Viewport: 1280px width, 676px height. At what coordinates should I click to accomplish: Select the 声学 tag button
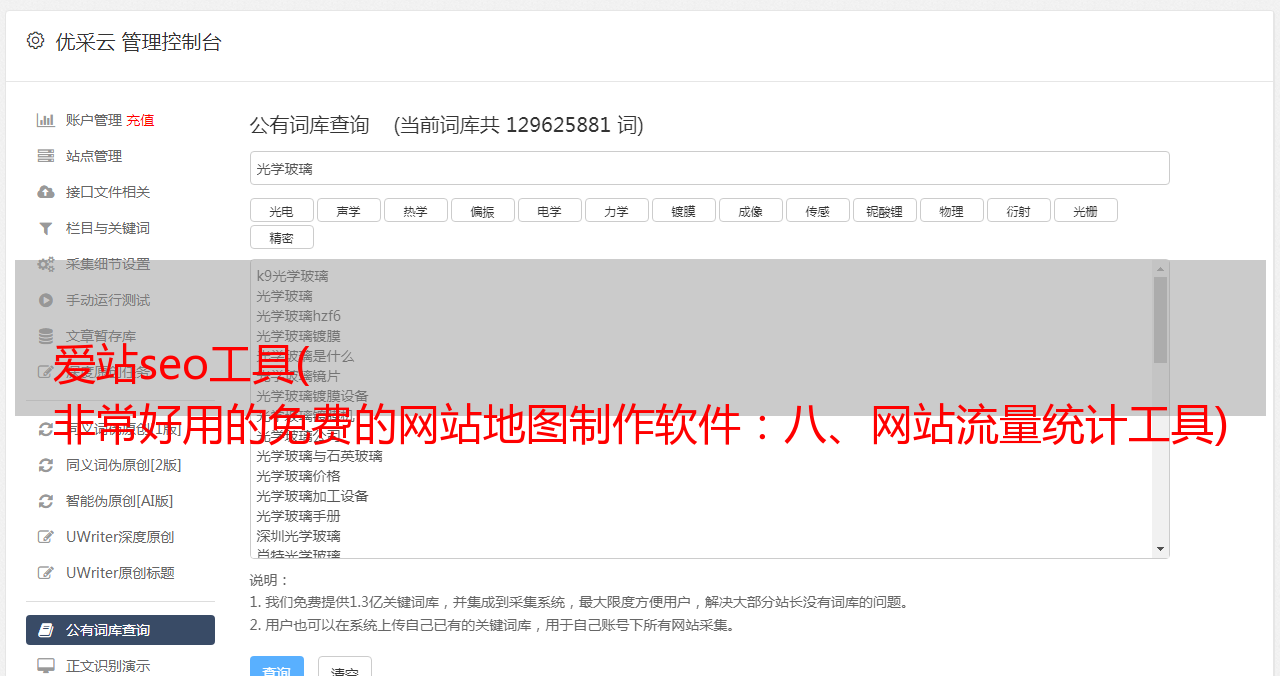348,211
